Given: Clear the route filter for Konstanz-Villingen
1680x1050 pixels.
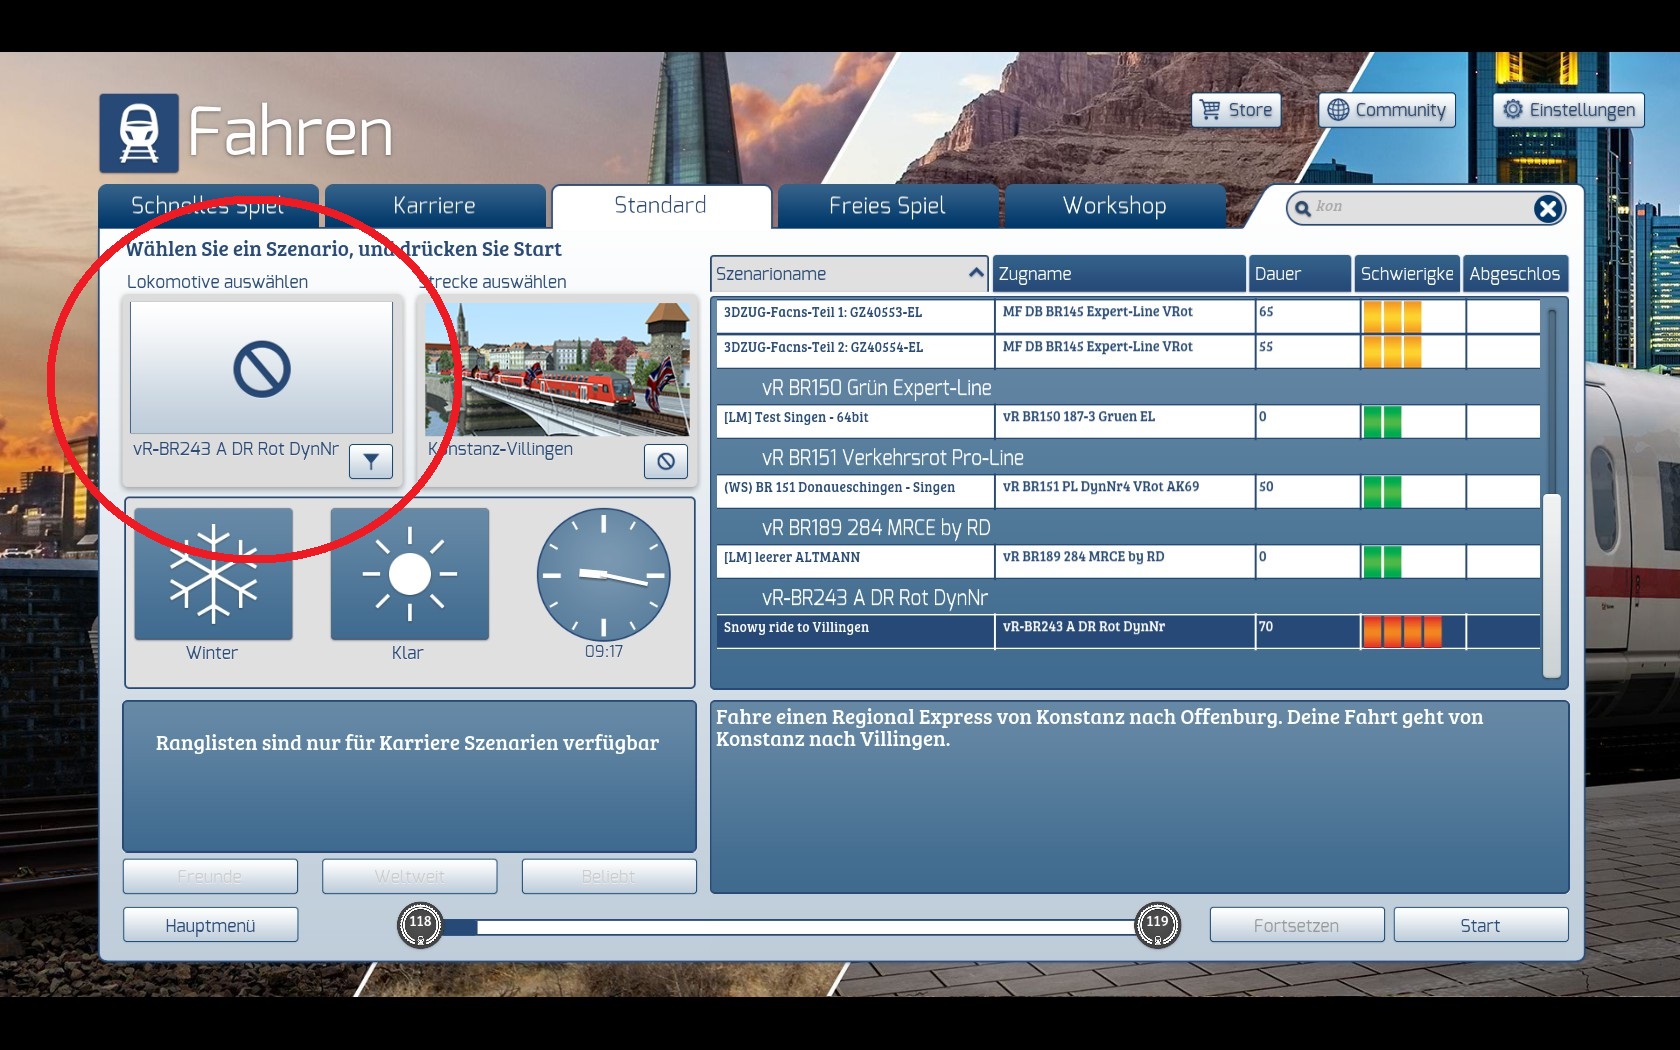Looking at the screenshot, I should tap(665, 461).
